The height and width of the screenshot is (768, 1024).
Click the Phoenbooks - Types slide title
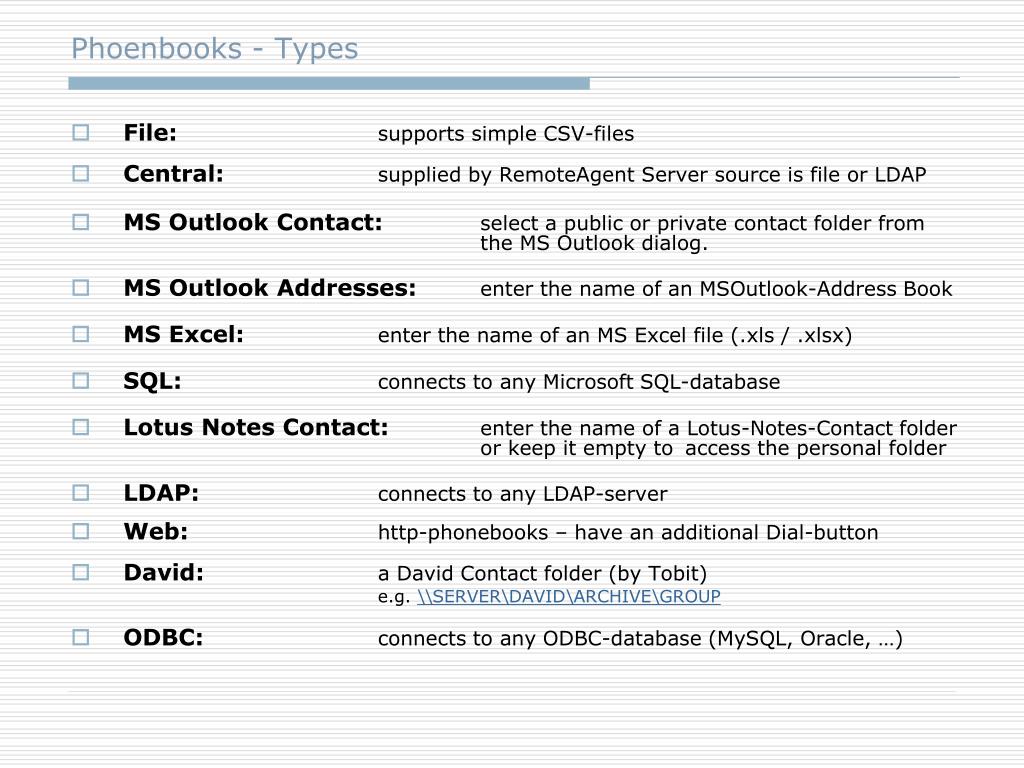[x=214, y=49]
